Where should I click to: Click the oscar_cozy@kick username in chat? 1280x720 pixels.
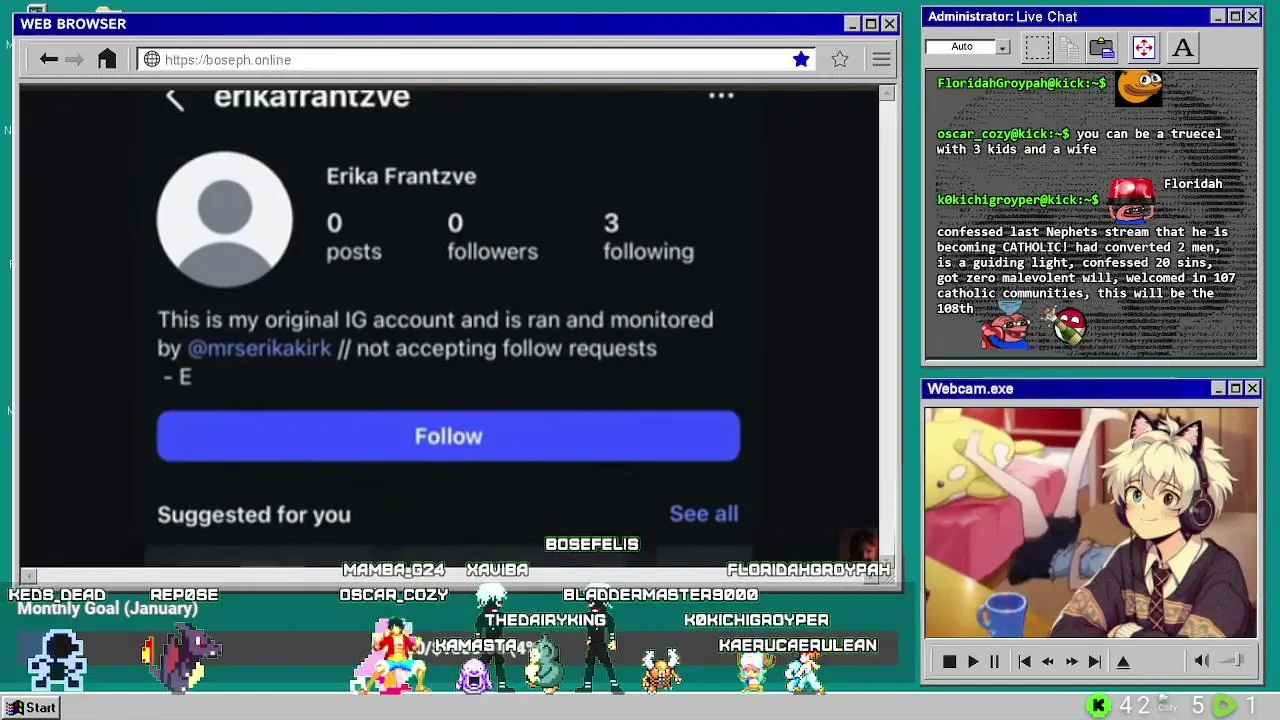(1004, 134)
